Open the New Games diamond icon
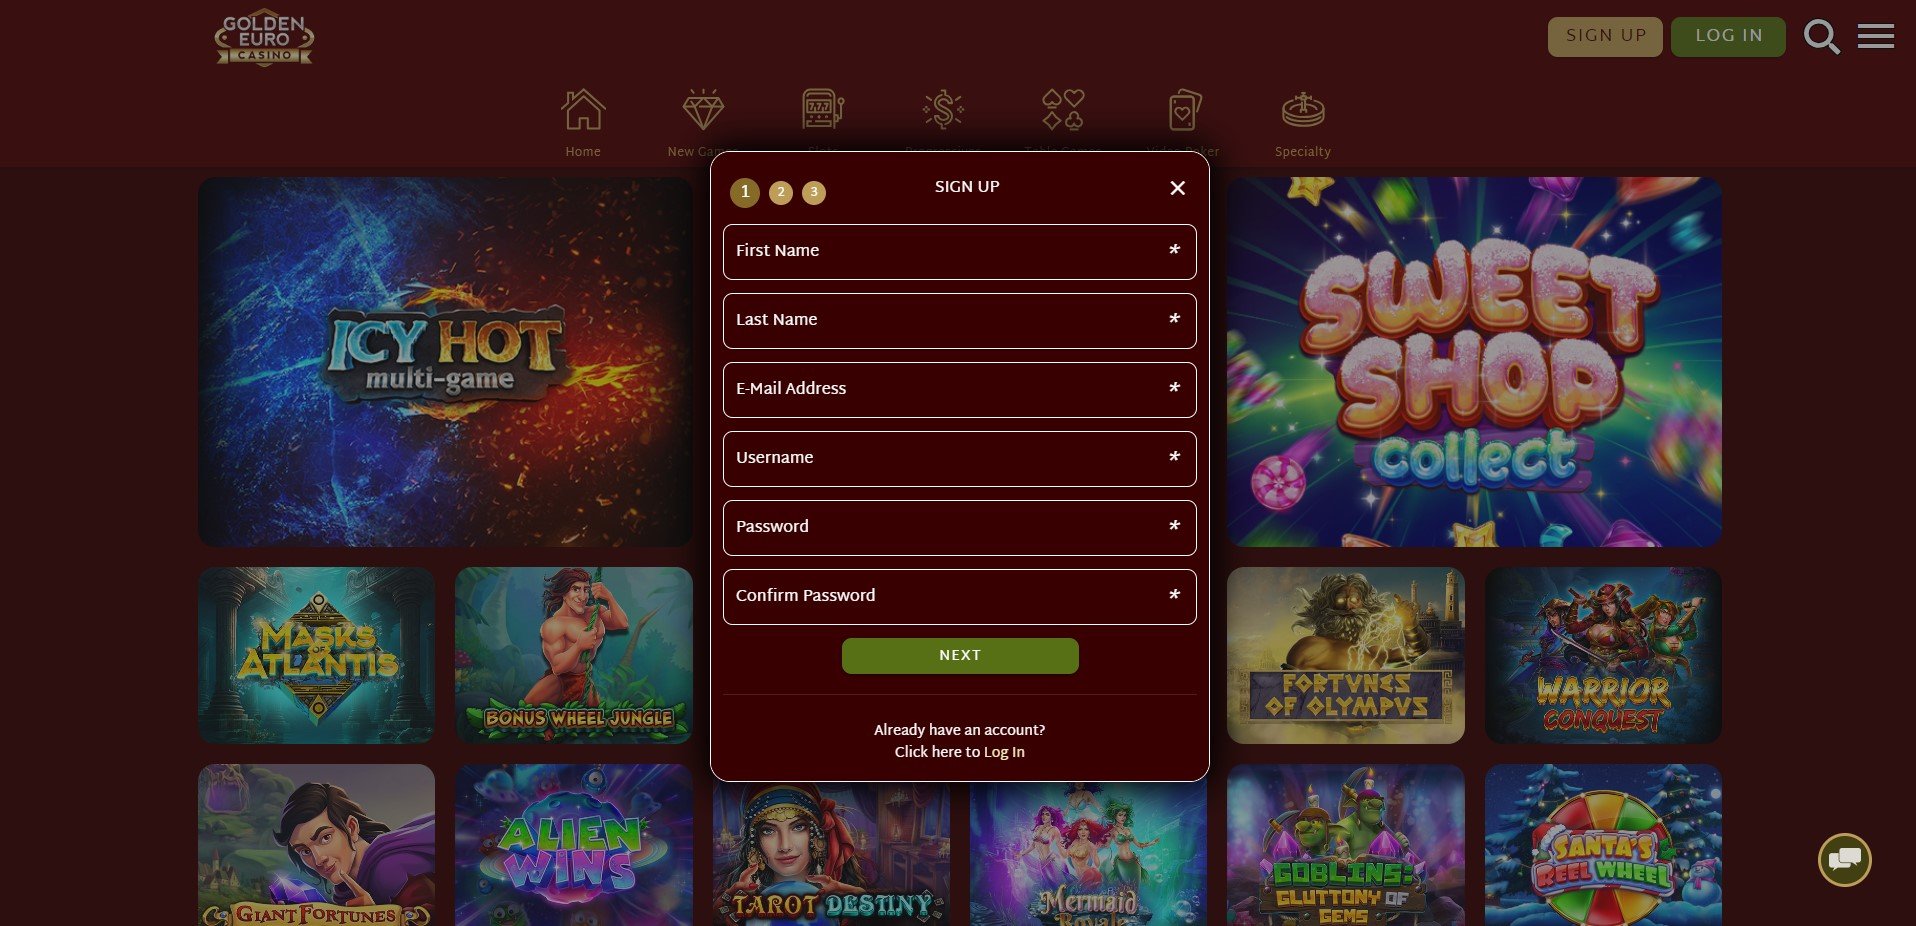 point(703,110)
